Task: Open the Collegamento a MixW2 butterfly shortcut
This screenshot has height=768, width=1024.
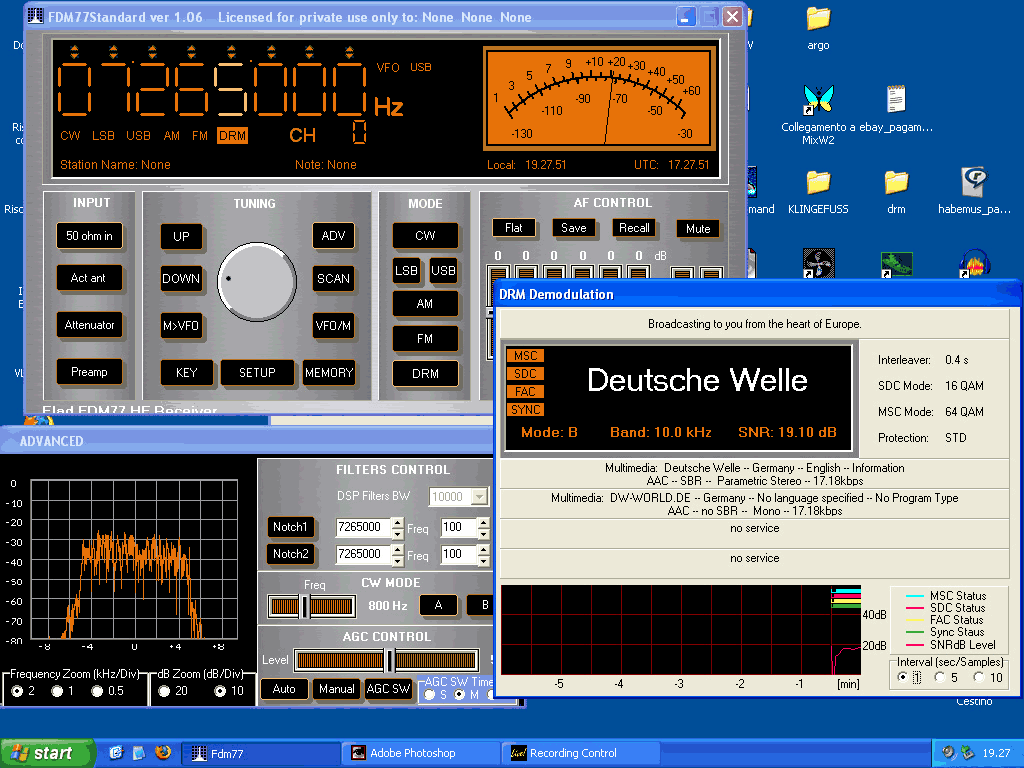Action: pyautogui.click(x=818, y=99)
